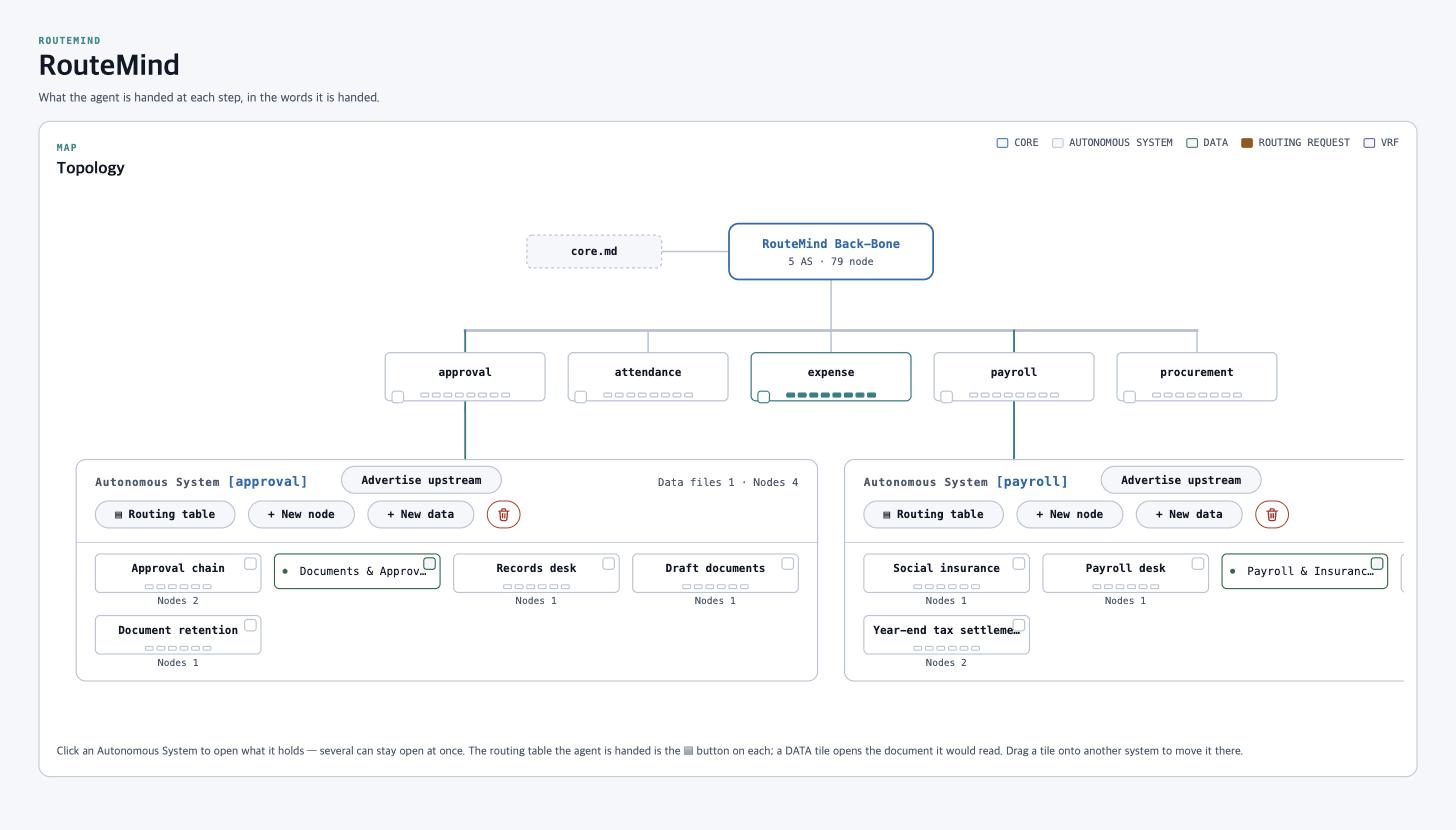Screen dimensions: 1456x830
Task: Add a New node to payroll
Action: point(1069,514)
